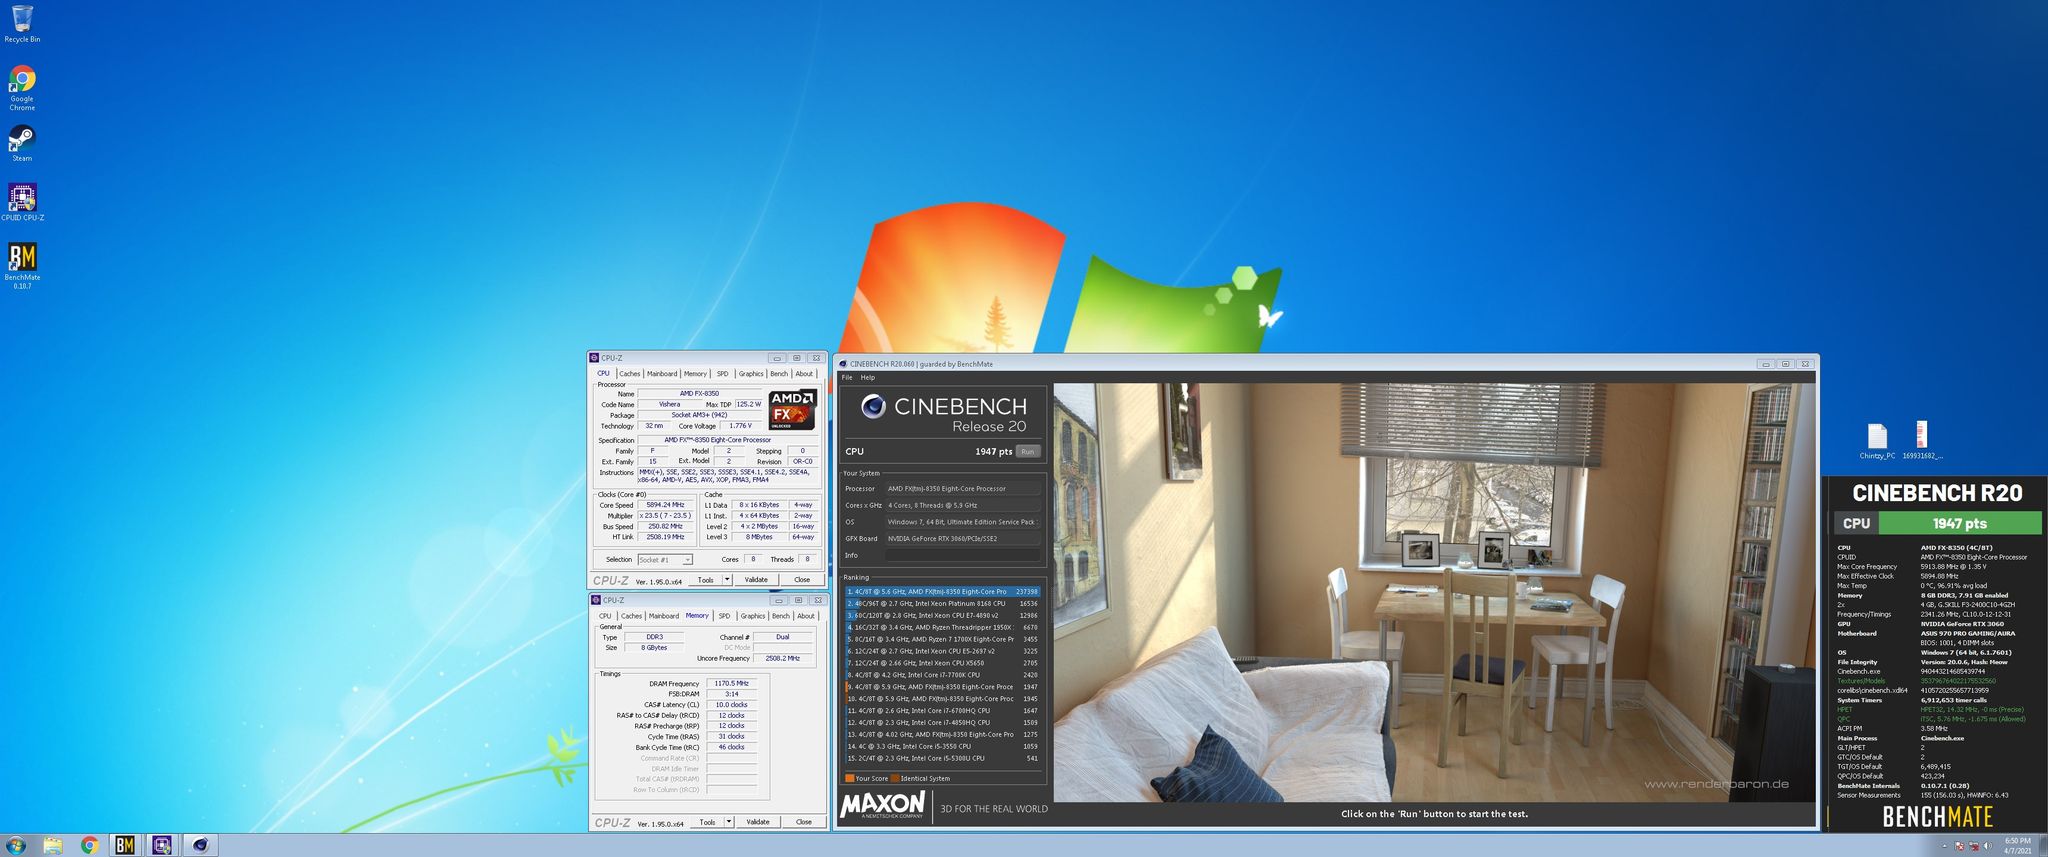Select the Ryzen Threadripper 1950X ranking row

click(x=943, y=628)
